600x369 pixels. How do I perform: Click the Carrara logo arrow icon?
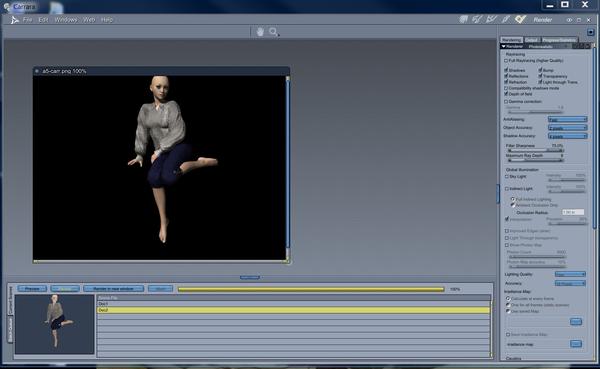(14, 20)
